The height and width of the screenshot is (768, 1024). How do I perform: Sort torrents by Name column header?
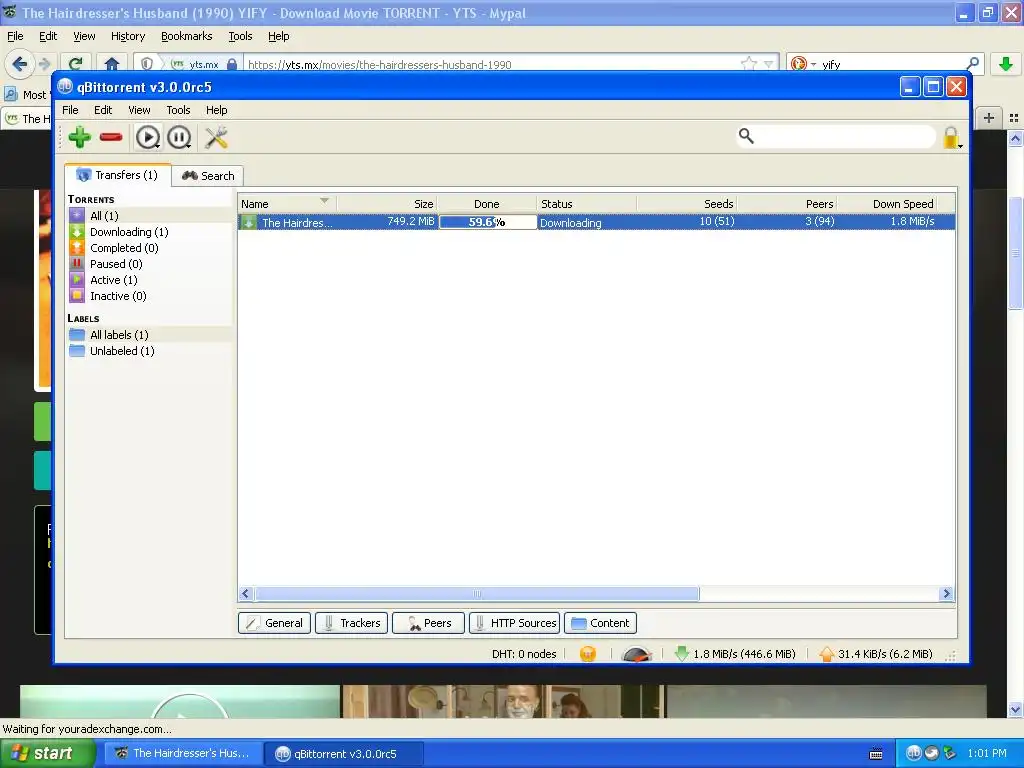click(x=287, y=204)
